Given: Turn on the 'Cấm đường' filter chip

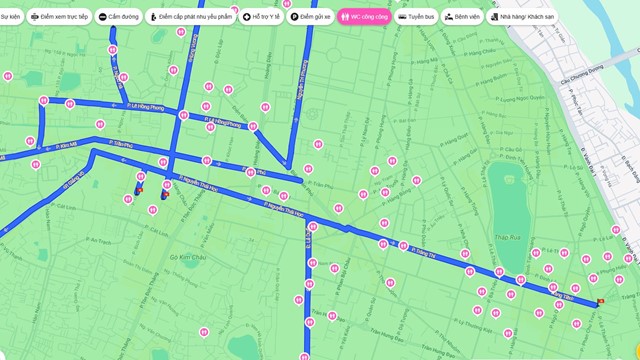Looking at the screenshot, I should pos(119,17).
